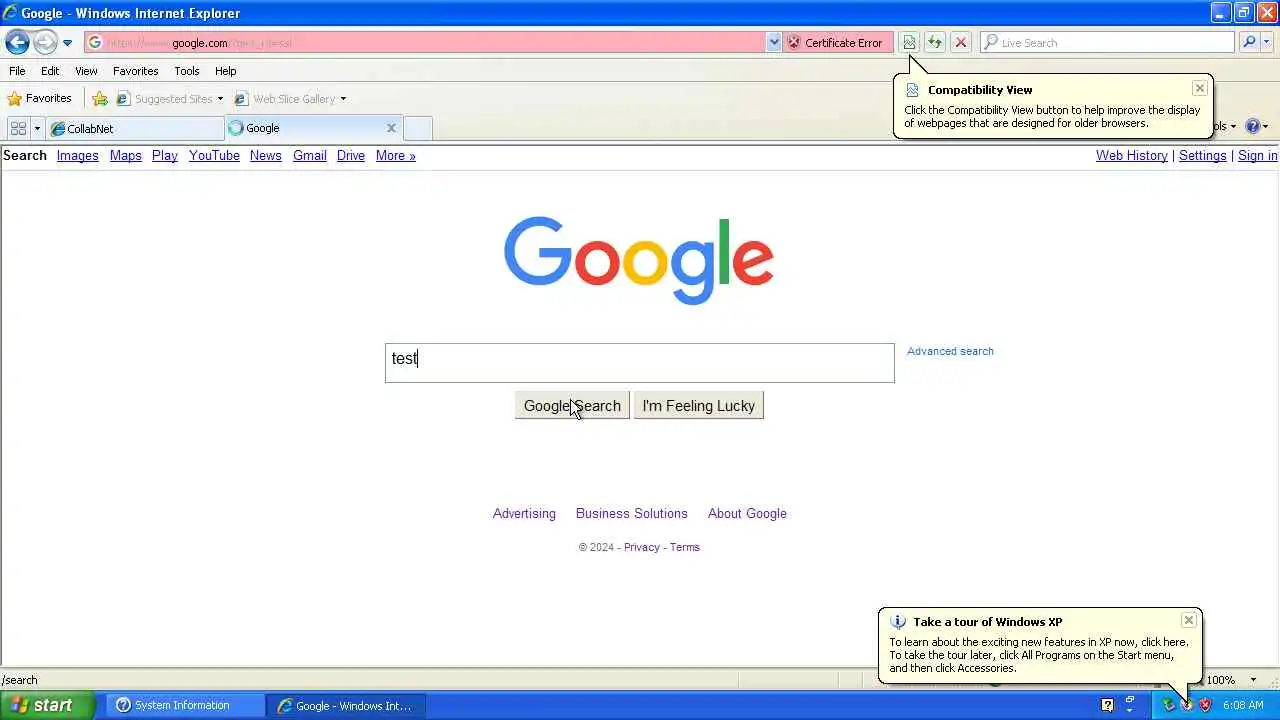Click the Forward navigation button
The image size is (1280, 720).
pos(45,42)
